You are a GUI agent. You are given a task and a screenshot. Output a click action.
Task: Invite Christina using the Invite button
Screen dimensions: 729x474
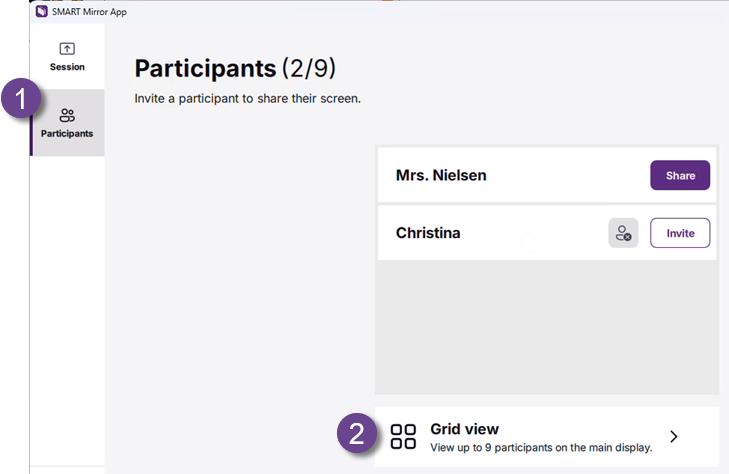680,233
